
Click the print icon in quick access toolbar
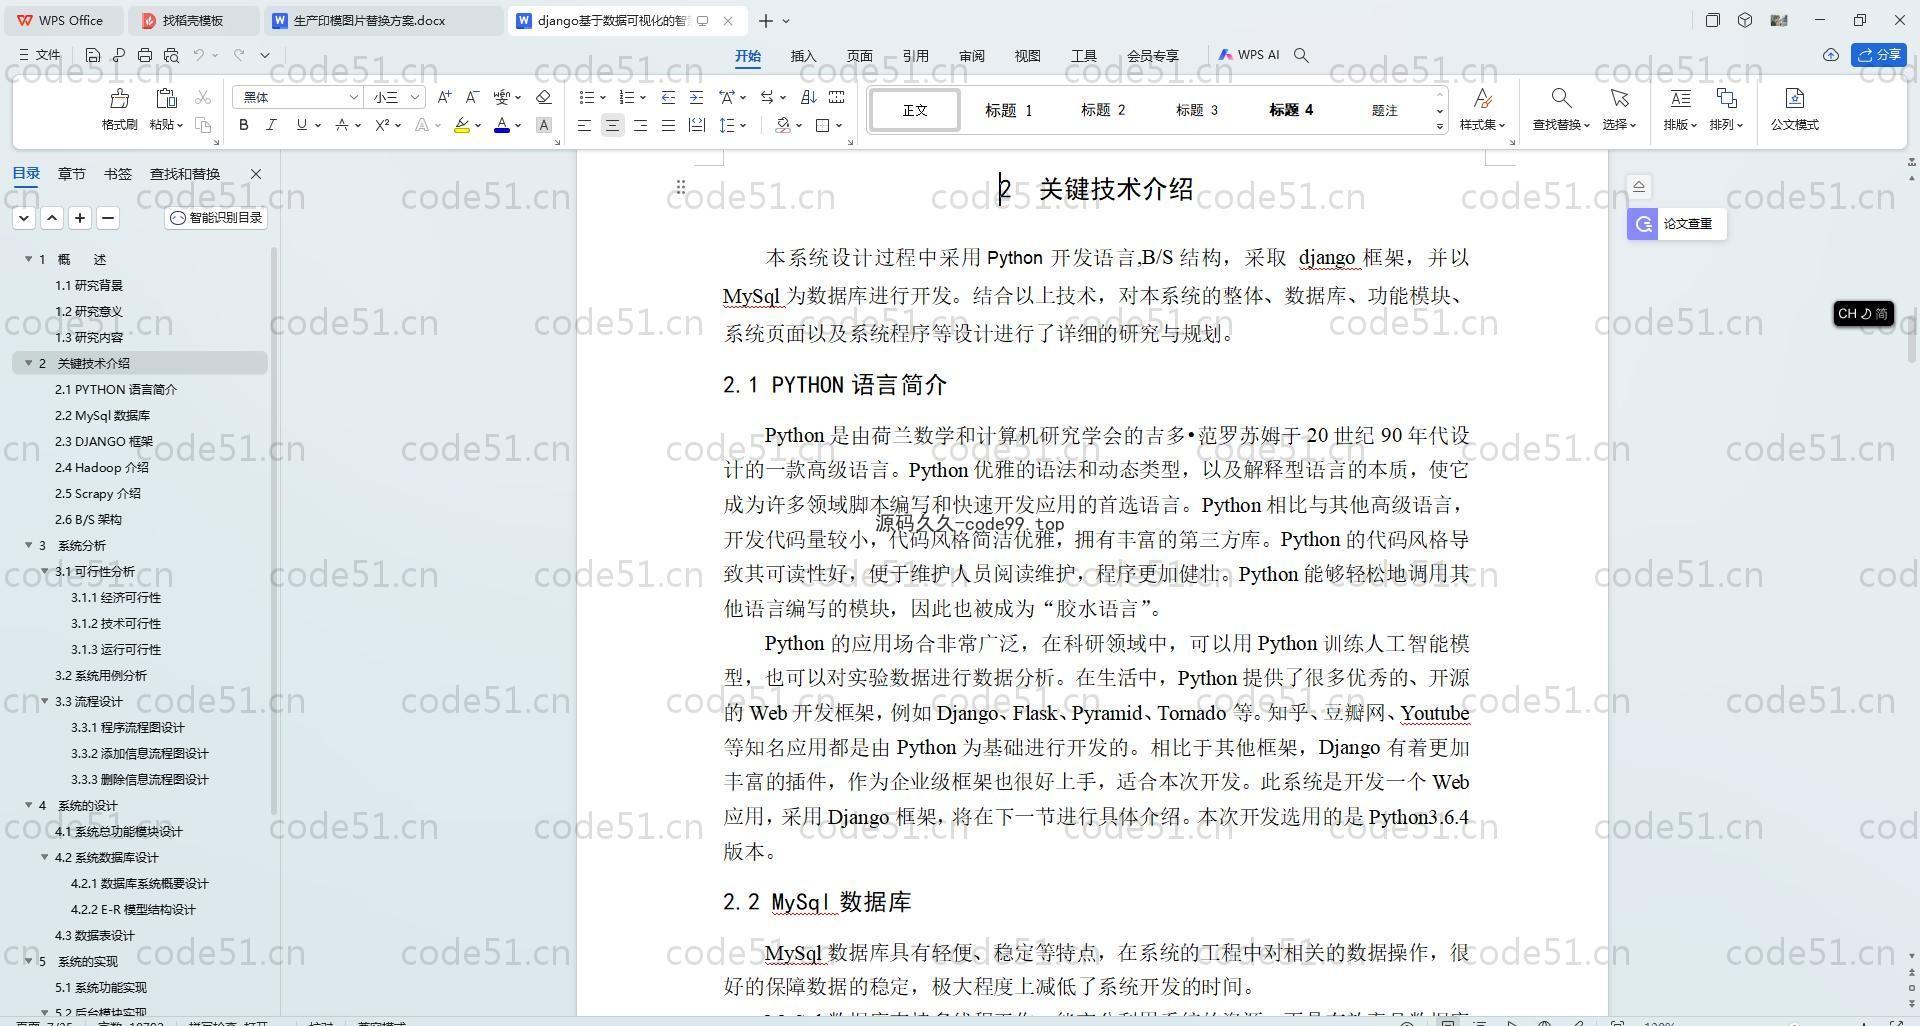[145, 56]
